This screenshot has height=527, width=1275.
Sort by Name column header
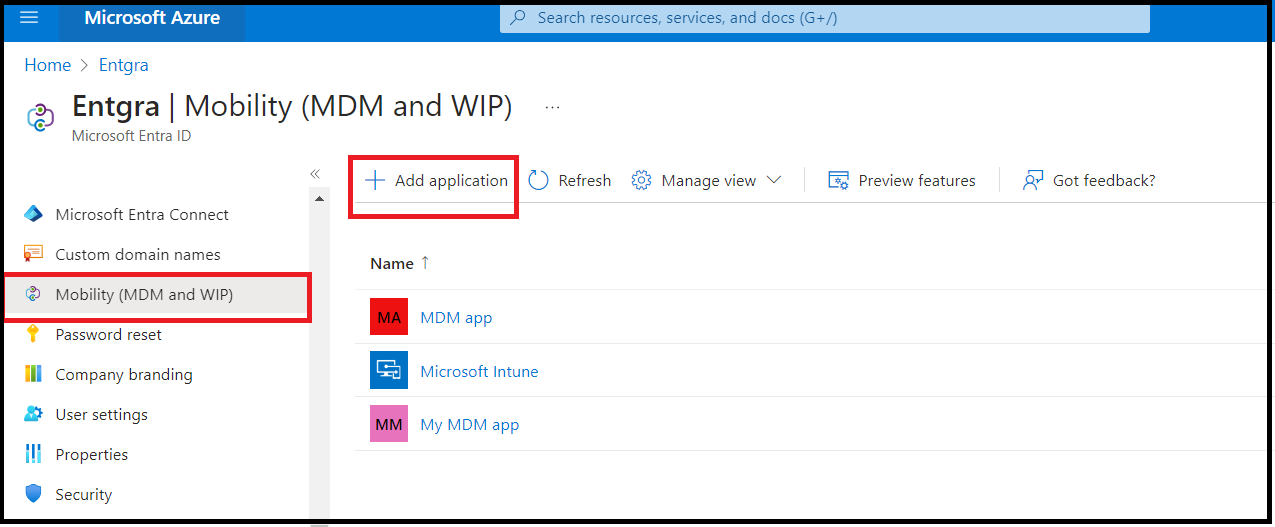[392, 264]
